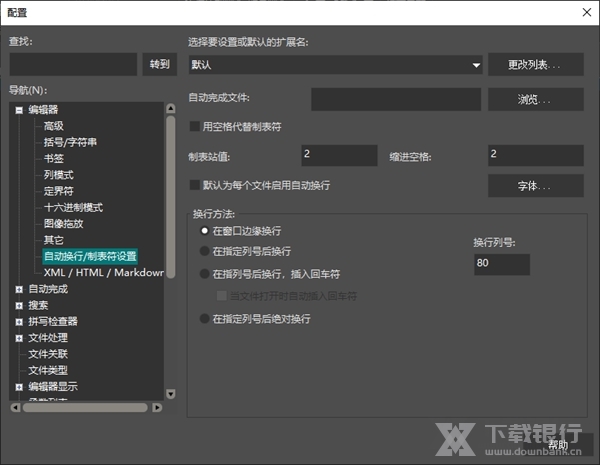Click navigation tree scroll up arrow
600x465 pixels.
coord(171,109)
